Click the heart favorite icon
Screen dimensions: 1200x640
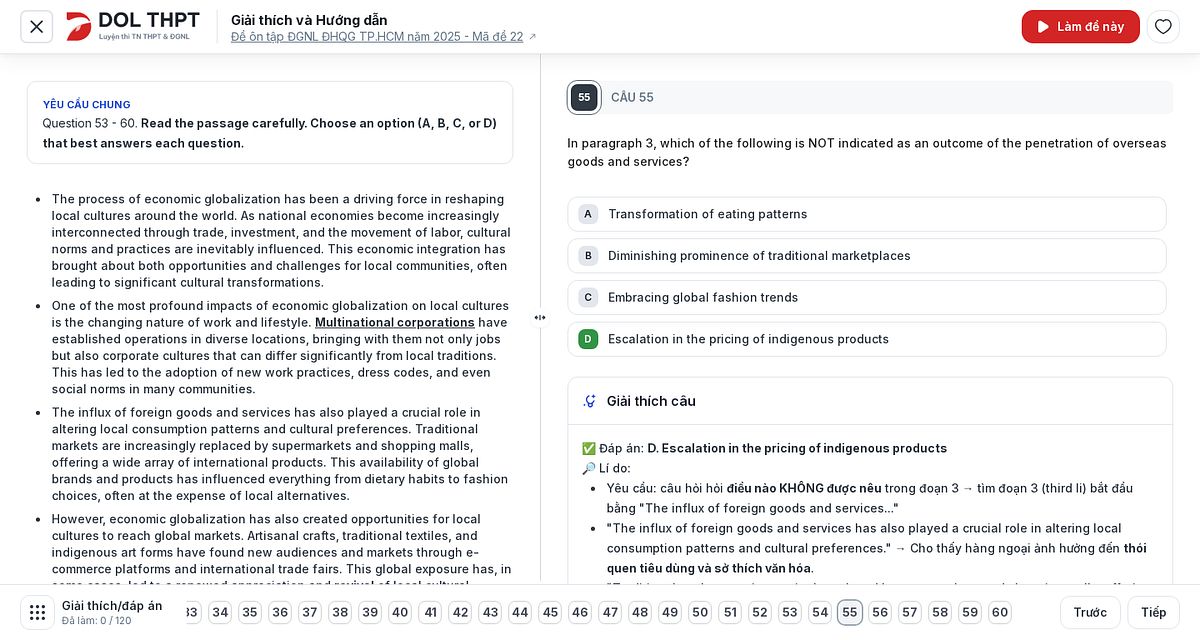point(1163,27)
